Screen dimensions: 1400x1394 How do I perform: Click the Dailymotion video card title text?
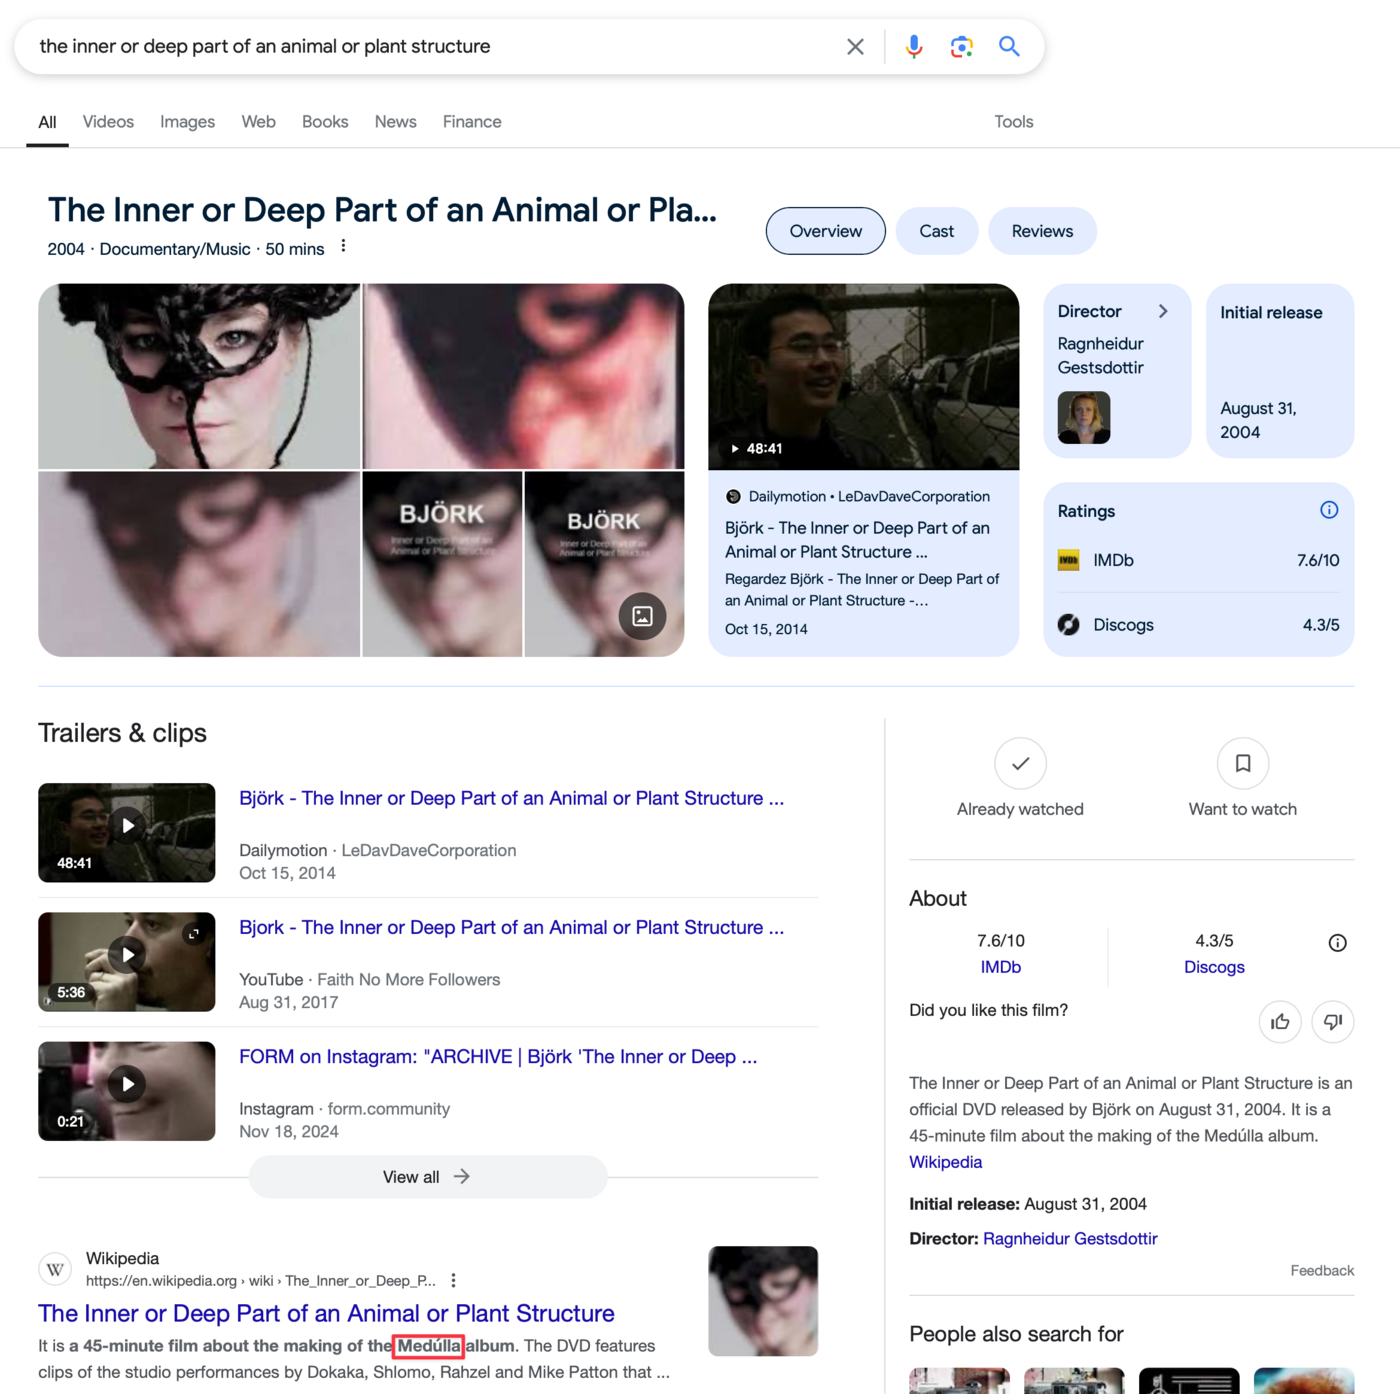pos(857,540)
